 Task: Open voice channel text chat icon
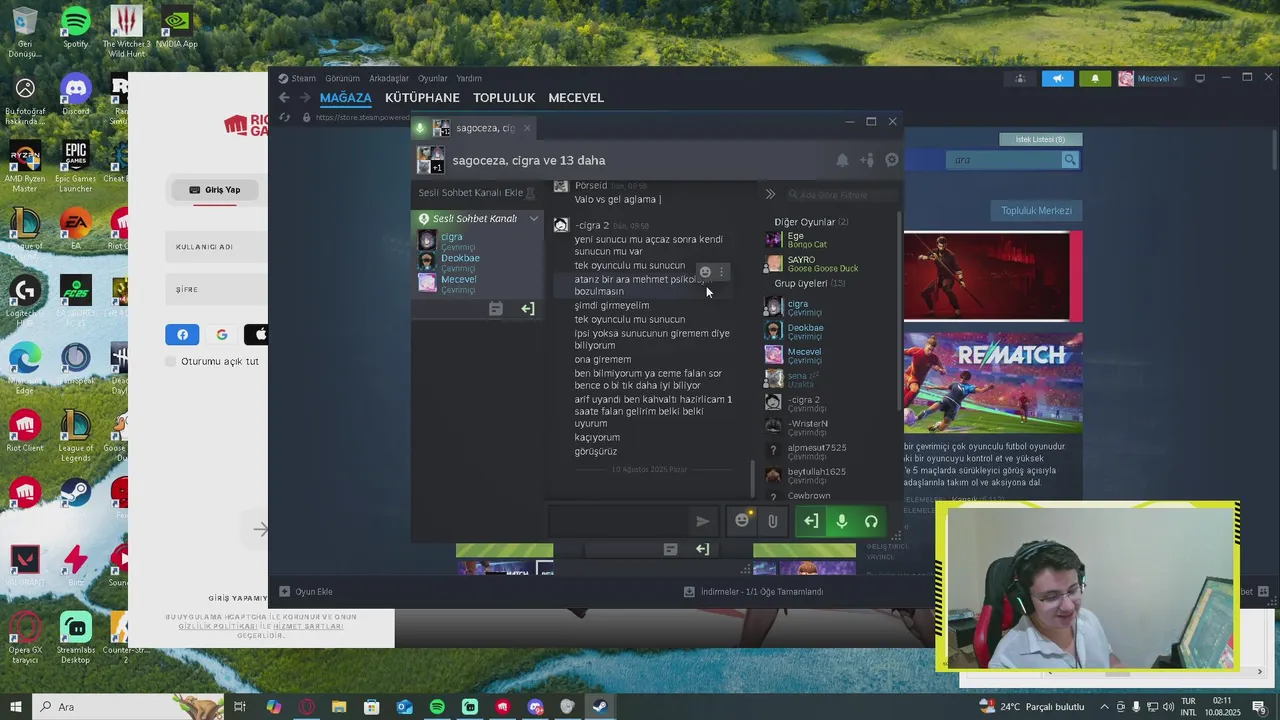[495, 309]
